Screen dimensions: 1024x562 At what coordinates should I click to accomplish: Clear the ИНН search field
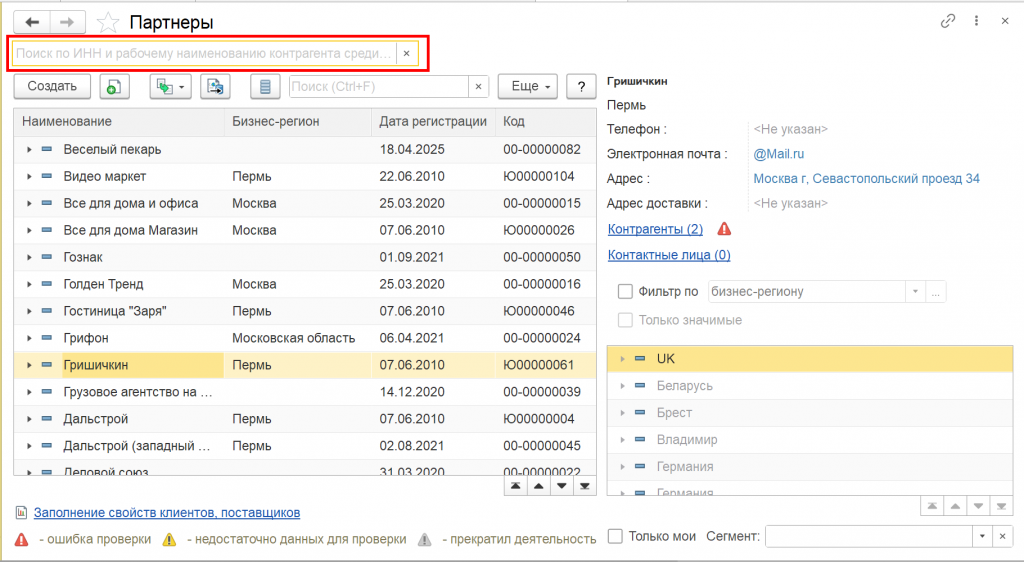(x=406, y=54)
